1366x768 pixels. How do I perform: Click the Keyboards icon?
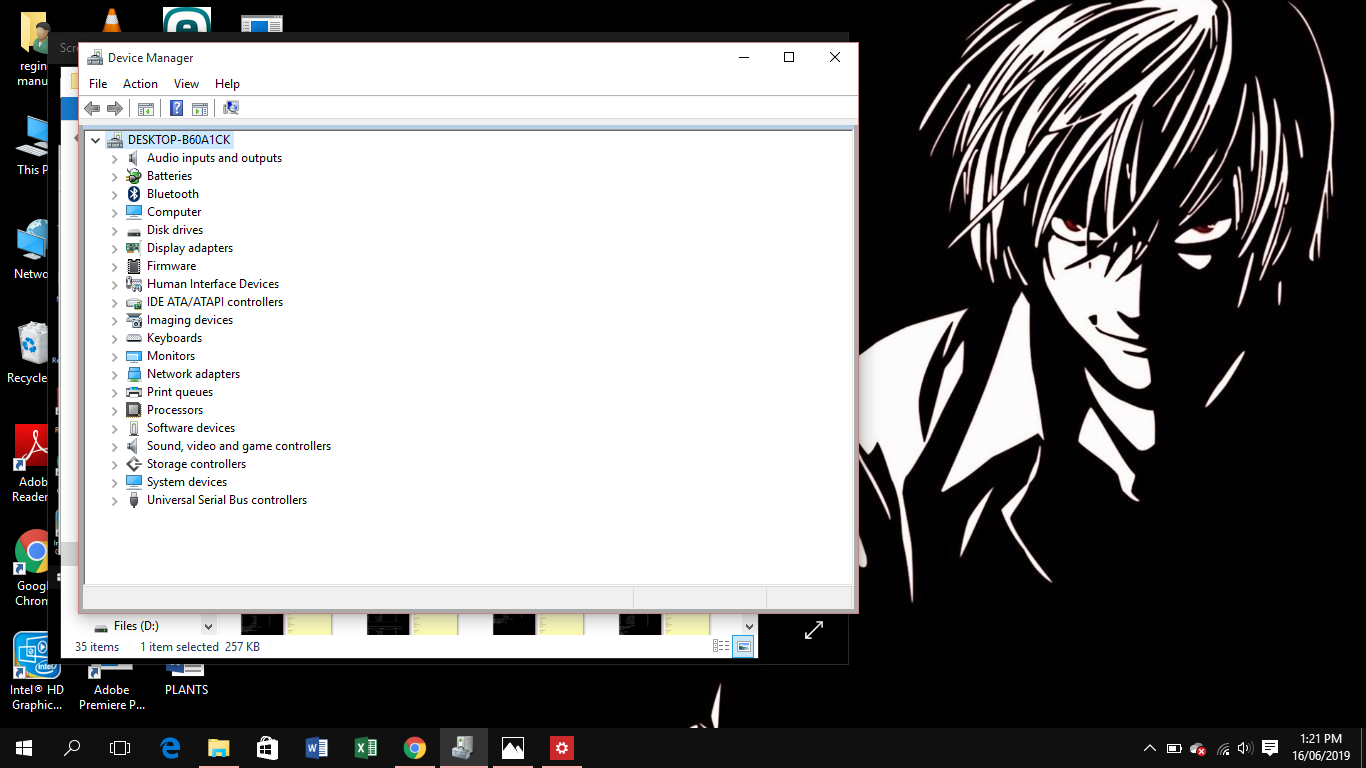134,338
